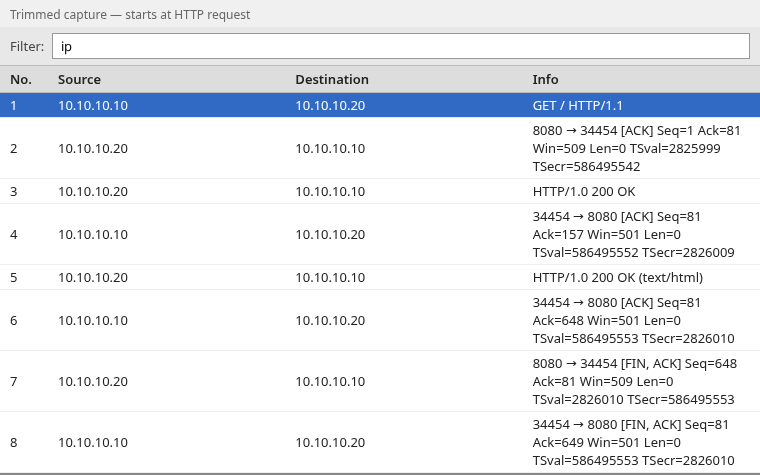Select packet number 7 cell
The image size is (760, 475).
[14, 381]
